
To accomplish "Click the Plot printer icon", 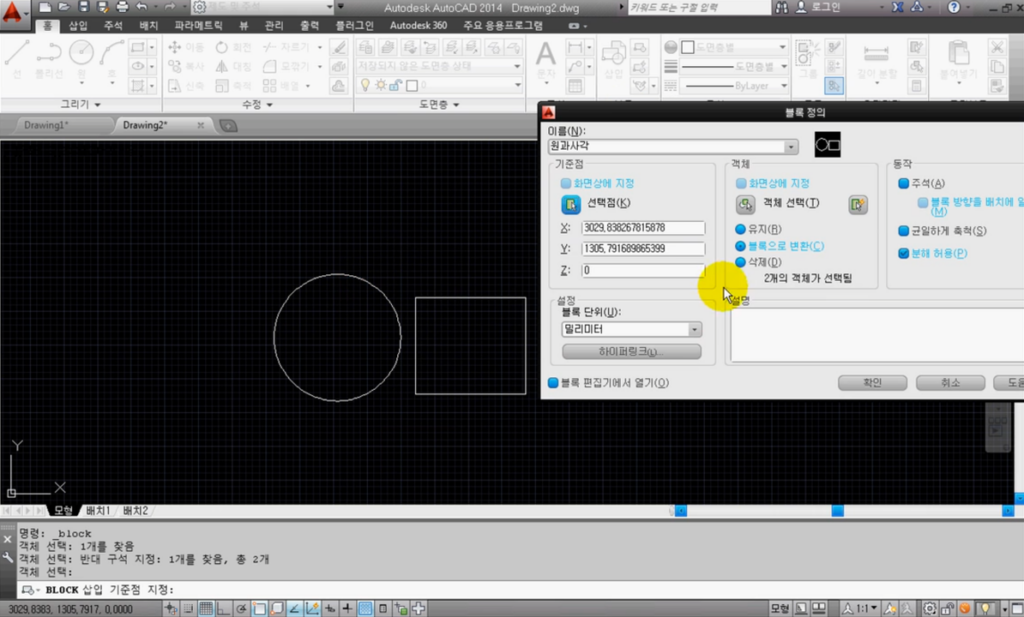I will (122, 7).
